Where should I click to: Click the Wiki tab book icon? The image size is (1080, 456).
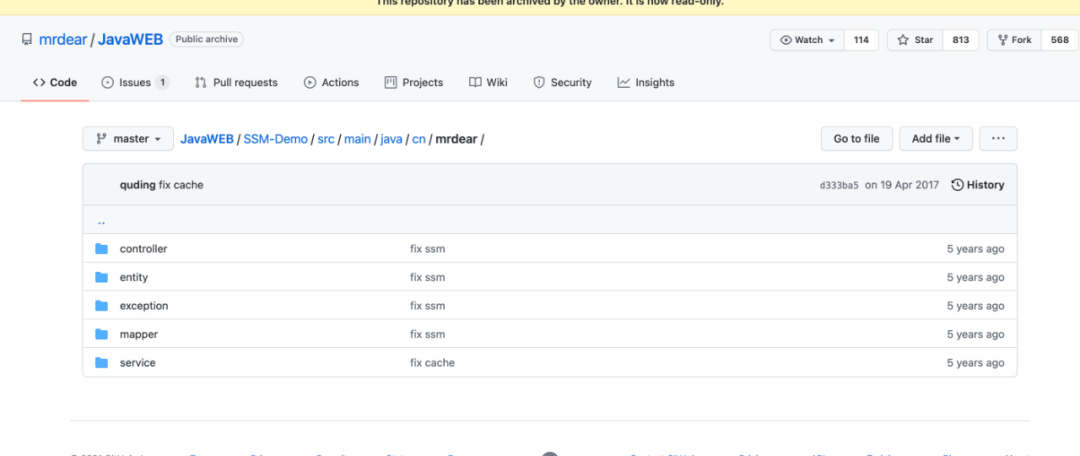[x=475, y=83]
